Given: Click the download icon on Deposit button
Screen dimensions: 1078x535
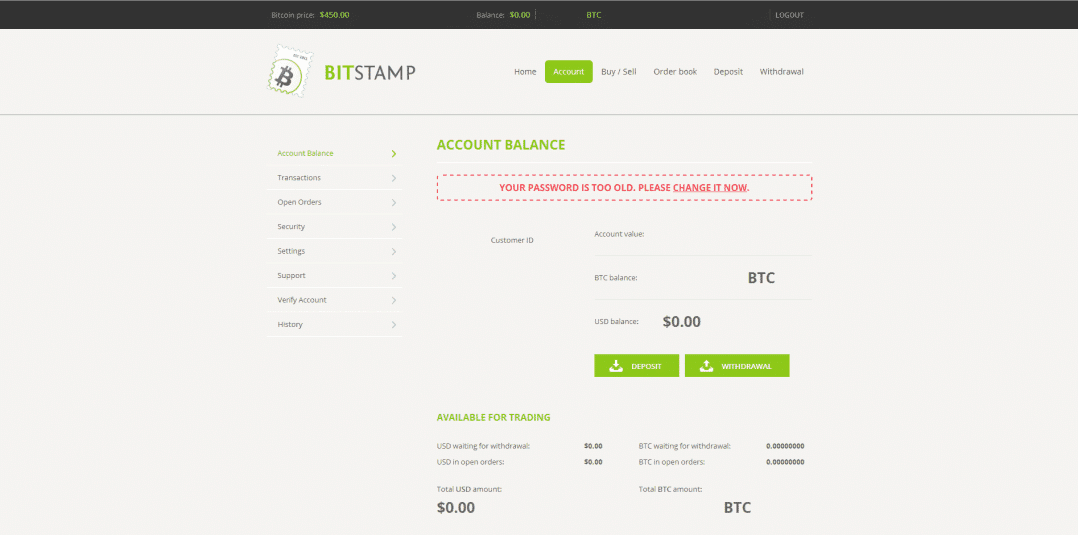Looking at the screenshot, I should point(616,366).
